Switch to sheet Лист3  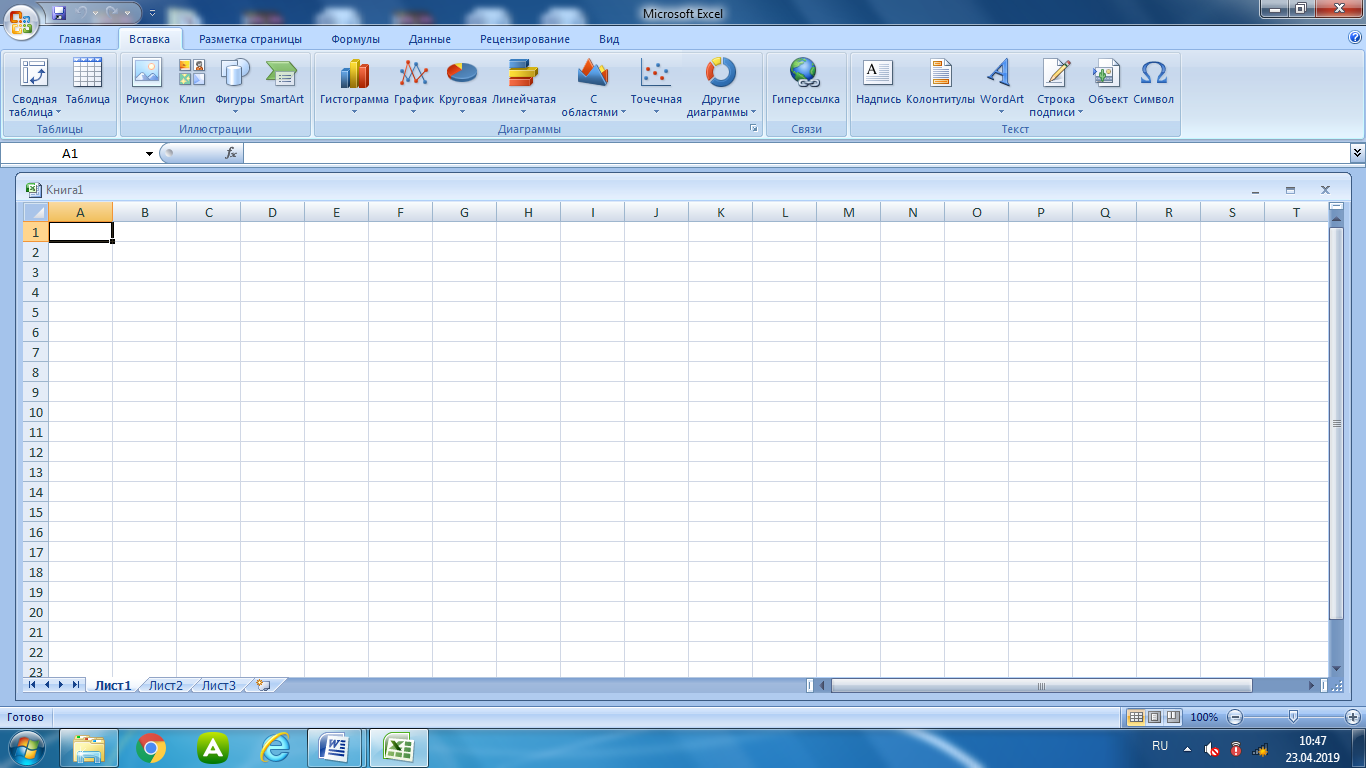pyautogui.click(x=219, y=685)
